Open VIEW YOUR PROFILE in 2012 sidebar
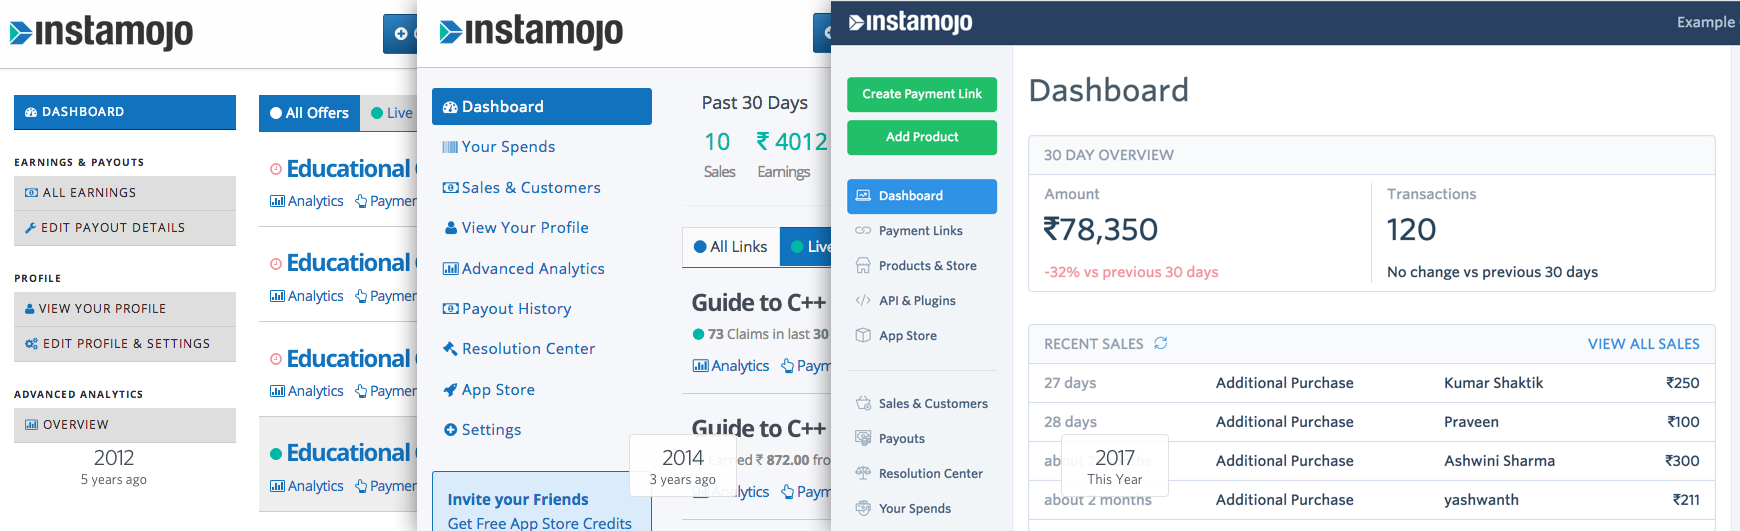 (x=125, y=309)
